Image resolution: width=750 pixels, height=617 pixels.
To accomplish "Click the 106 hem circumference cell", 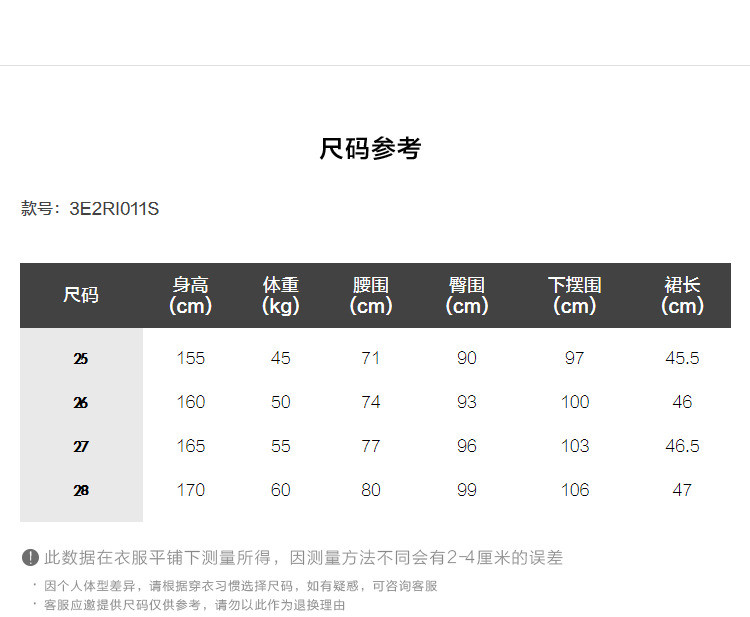I will point(574,490).
